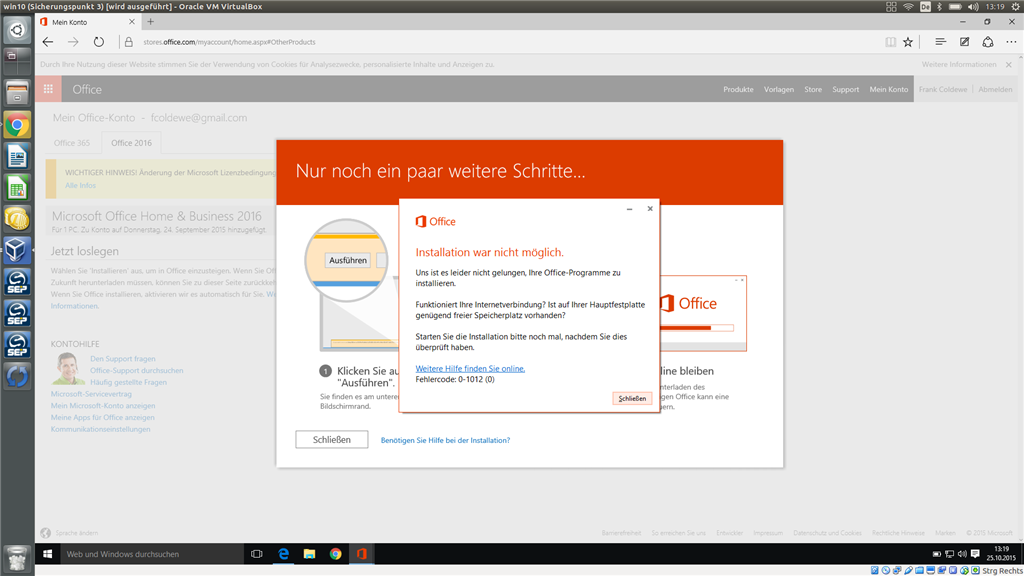The width and height of the screenshot is (1024, 576).
Task: Open the Ubuntu system gear menu
Action: 1016,7
